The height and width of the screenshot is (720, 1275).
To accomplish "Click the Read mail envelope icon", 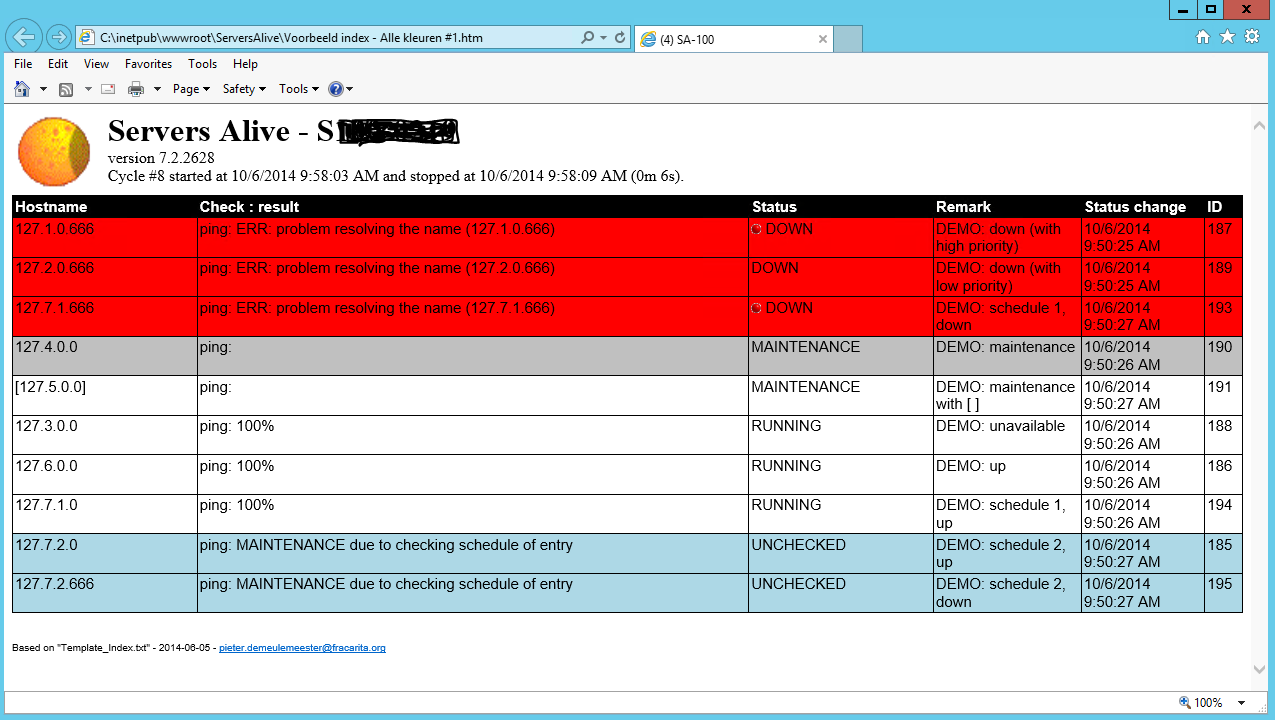I will tap(108, 89).
